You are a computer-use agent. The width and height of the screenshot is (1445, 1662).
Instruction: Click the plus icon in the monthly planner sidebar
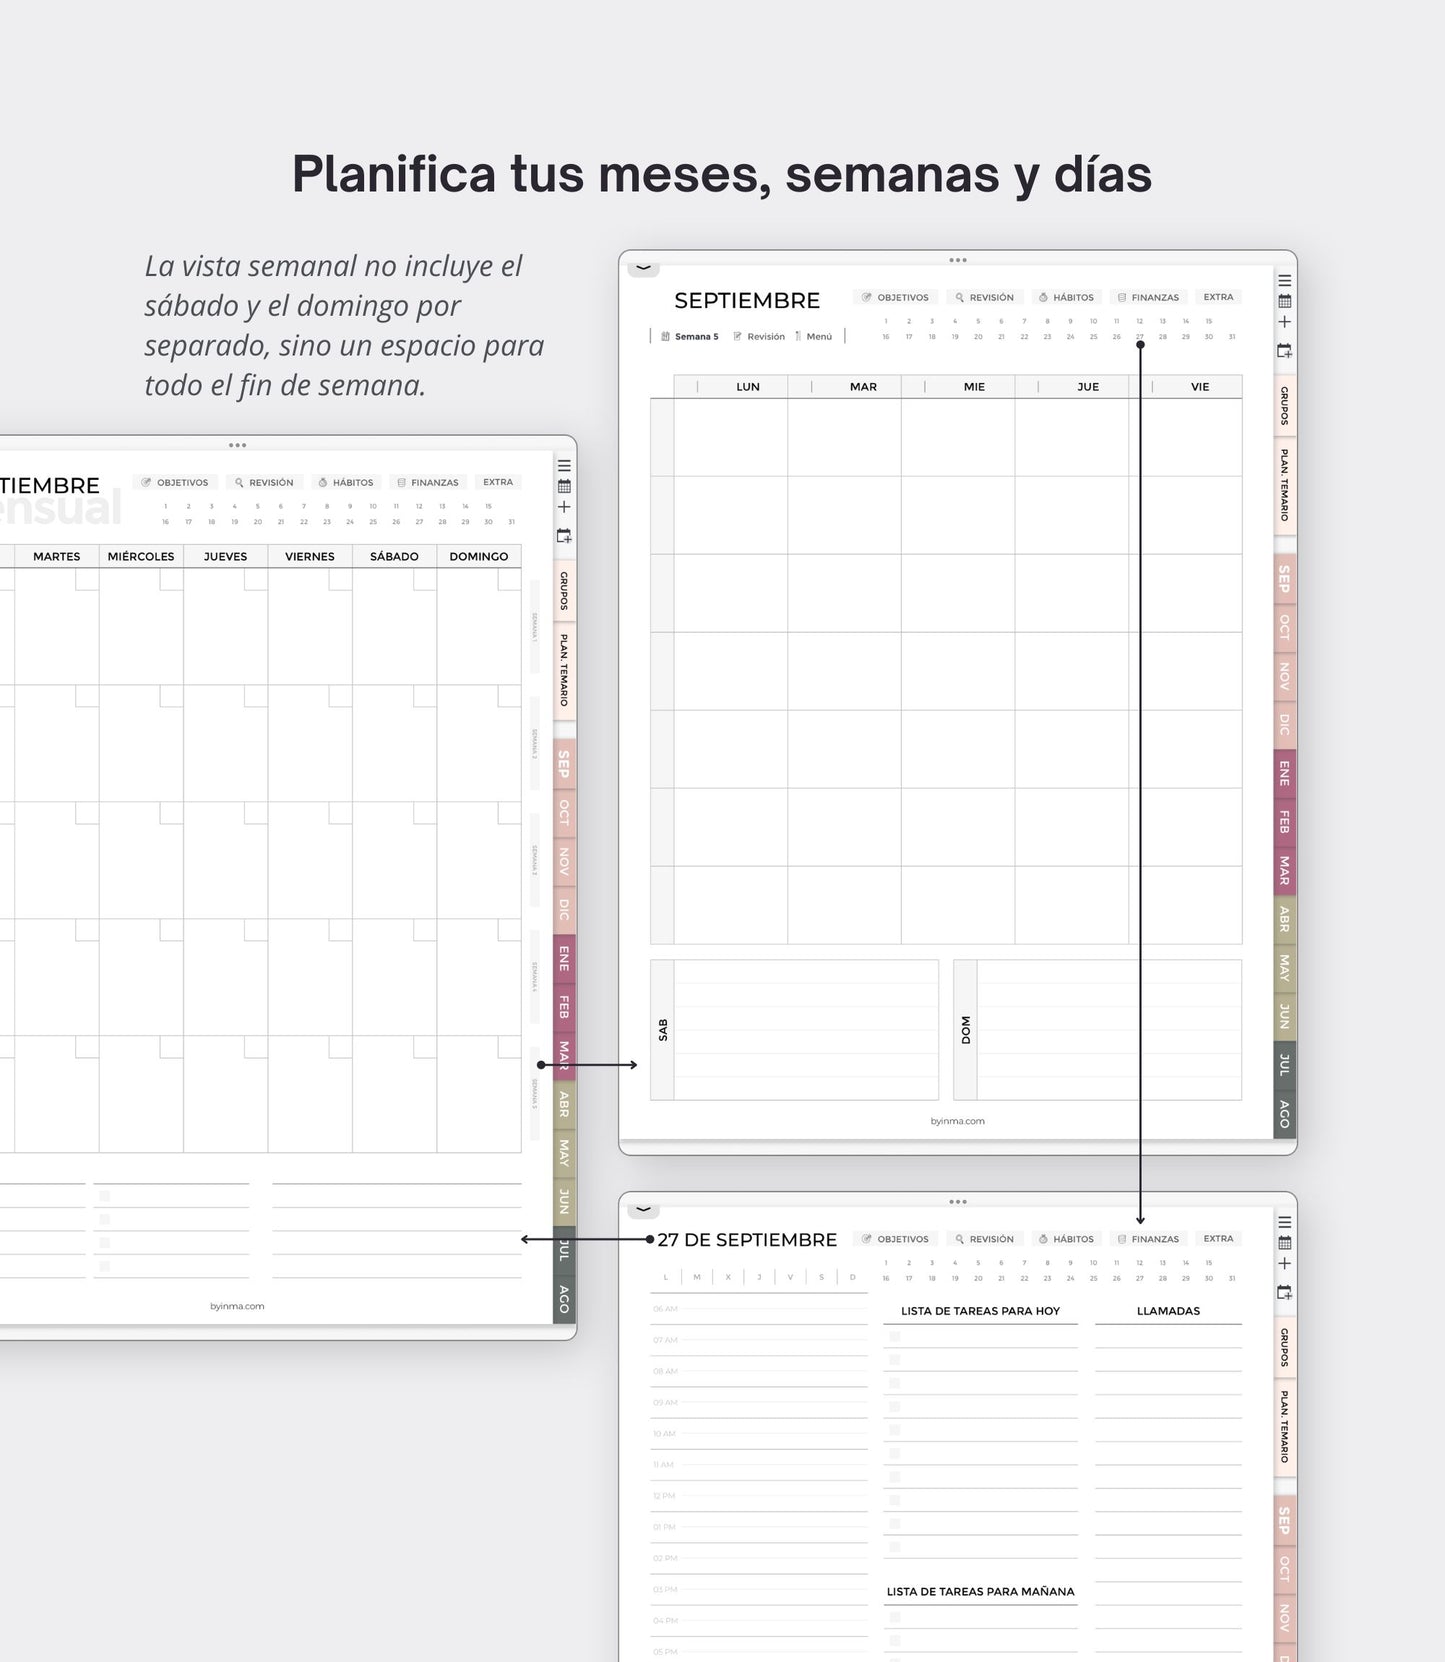click(x=564, y=507)
